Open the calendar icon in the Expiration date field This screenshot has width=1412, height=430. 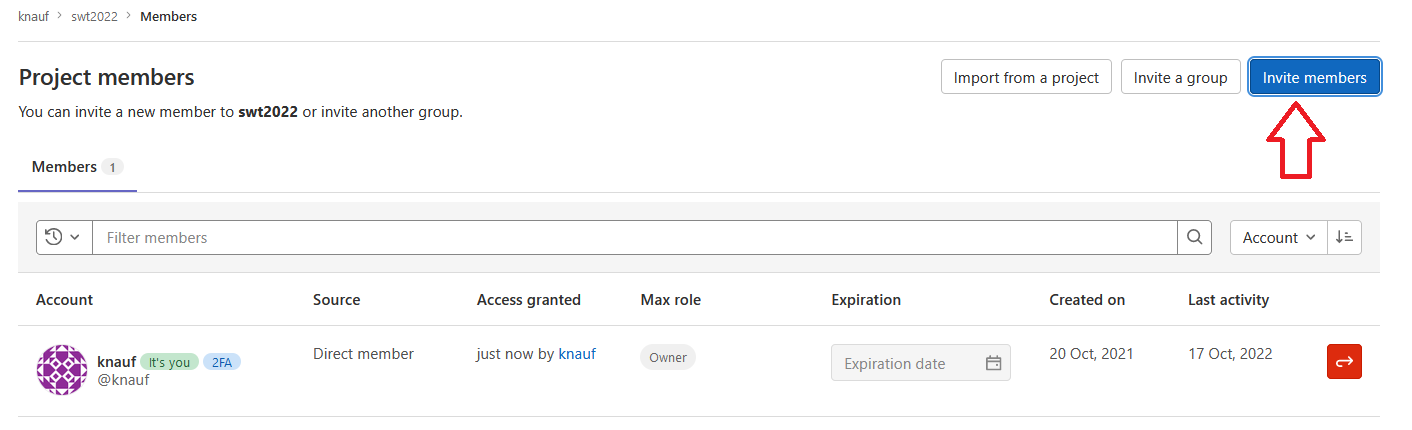click(x=993, y=363)
